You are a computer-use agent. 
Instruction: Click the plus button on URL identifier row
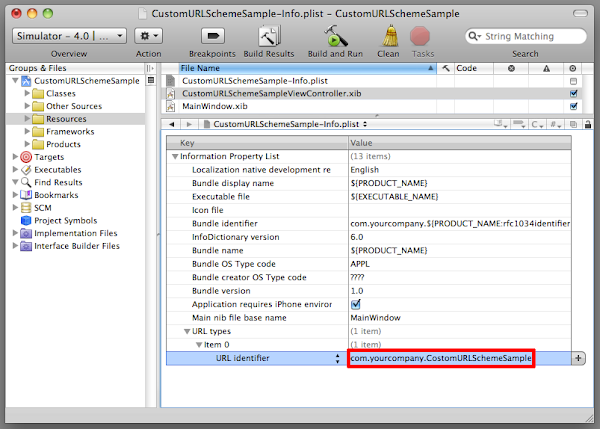[x=578, y=358]
